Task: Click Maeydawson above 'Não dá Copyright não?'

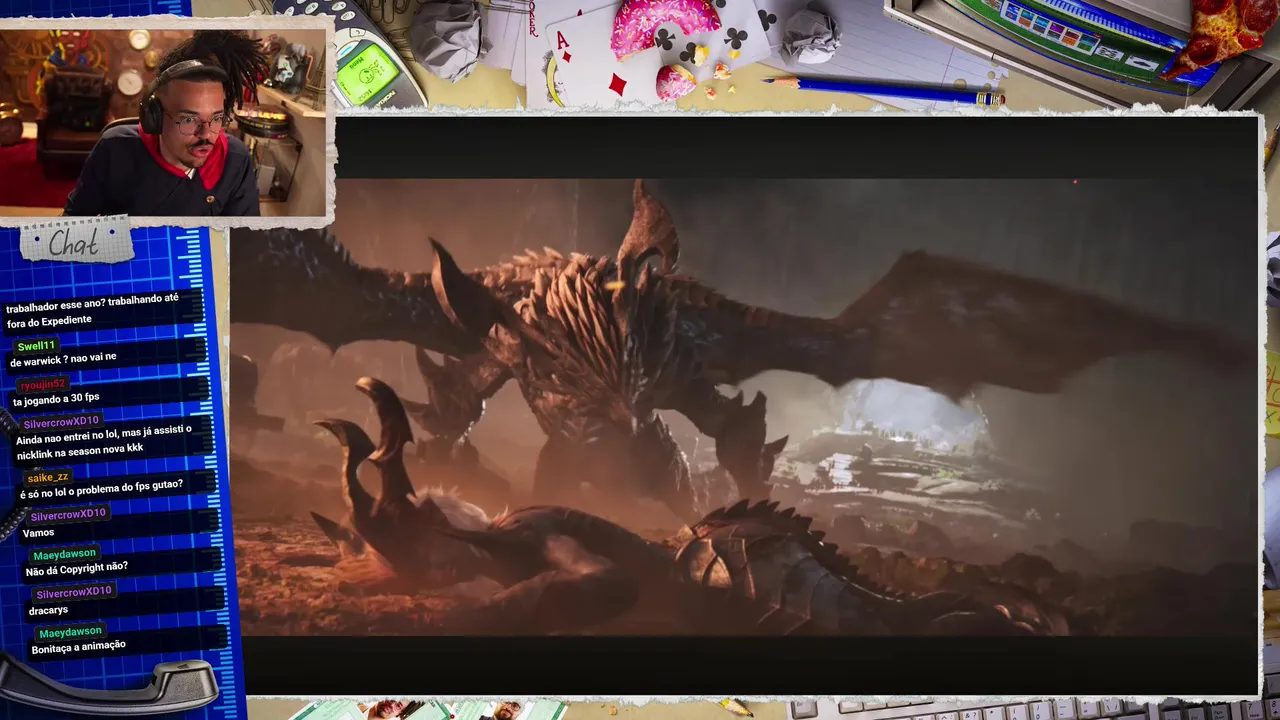Action: click(x=64, y=554)
